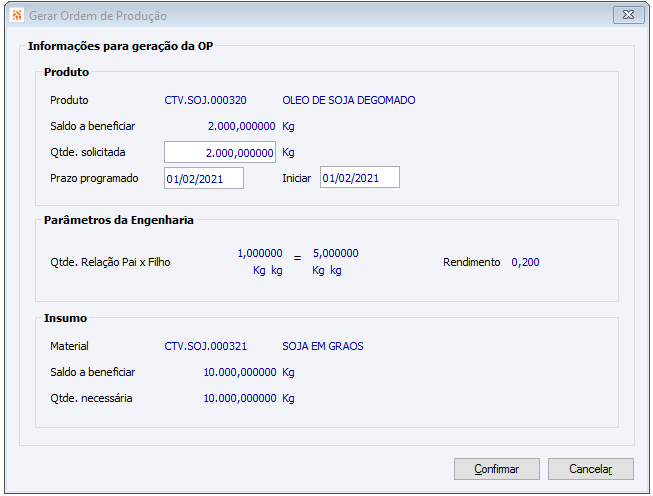Click the Insumo section heading
Screen dimensions: 653x496
tap(65, 318)
